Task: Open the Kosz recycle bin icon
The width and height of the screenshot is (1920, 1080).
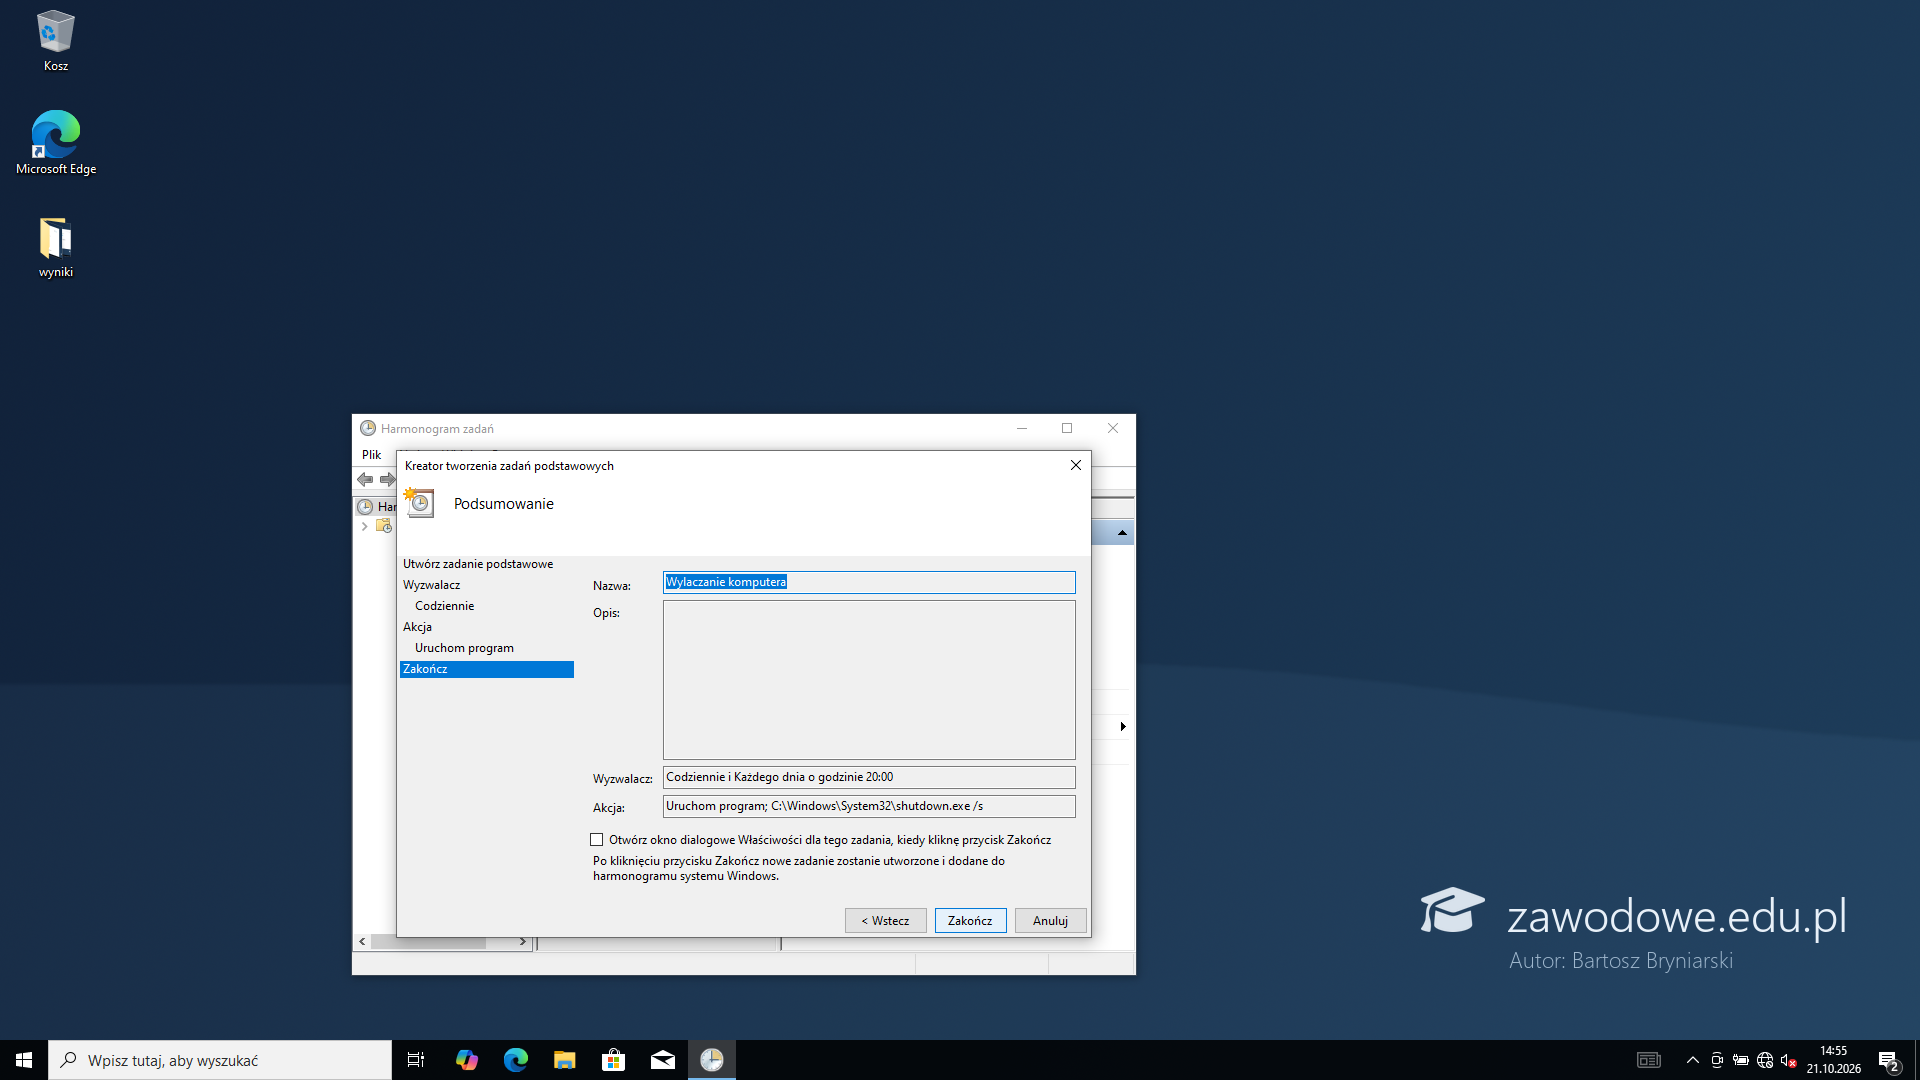Action: 55,40
